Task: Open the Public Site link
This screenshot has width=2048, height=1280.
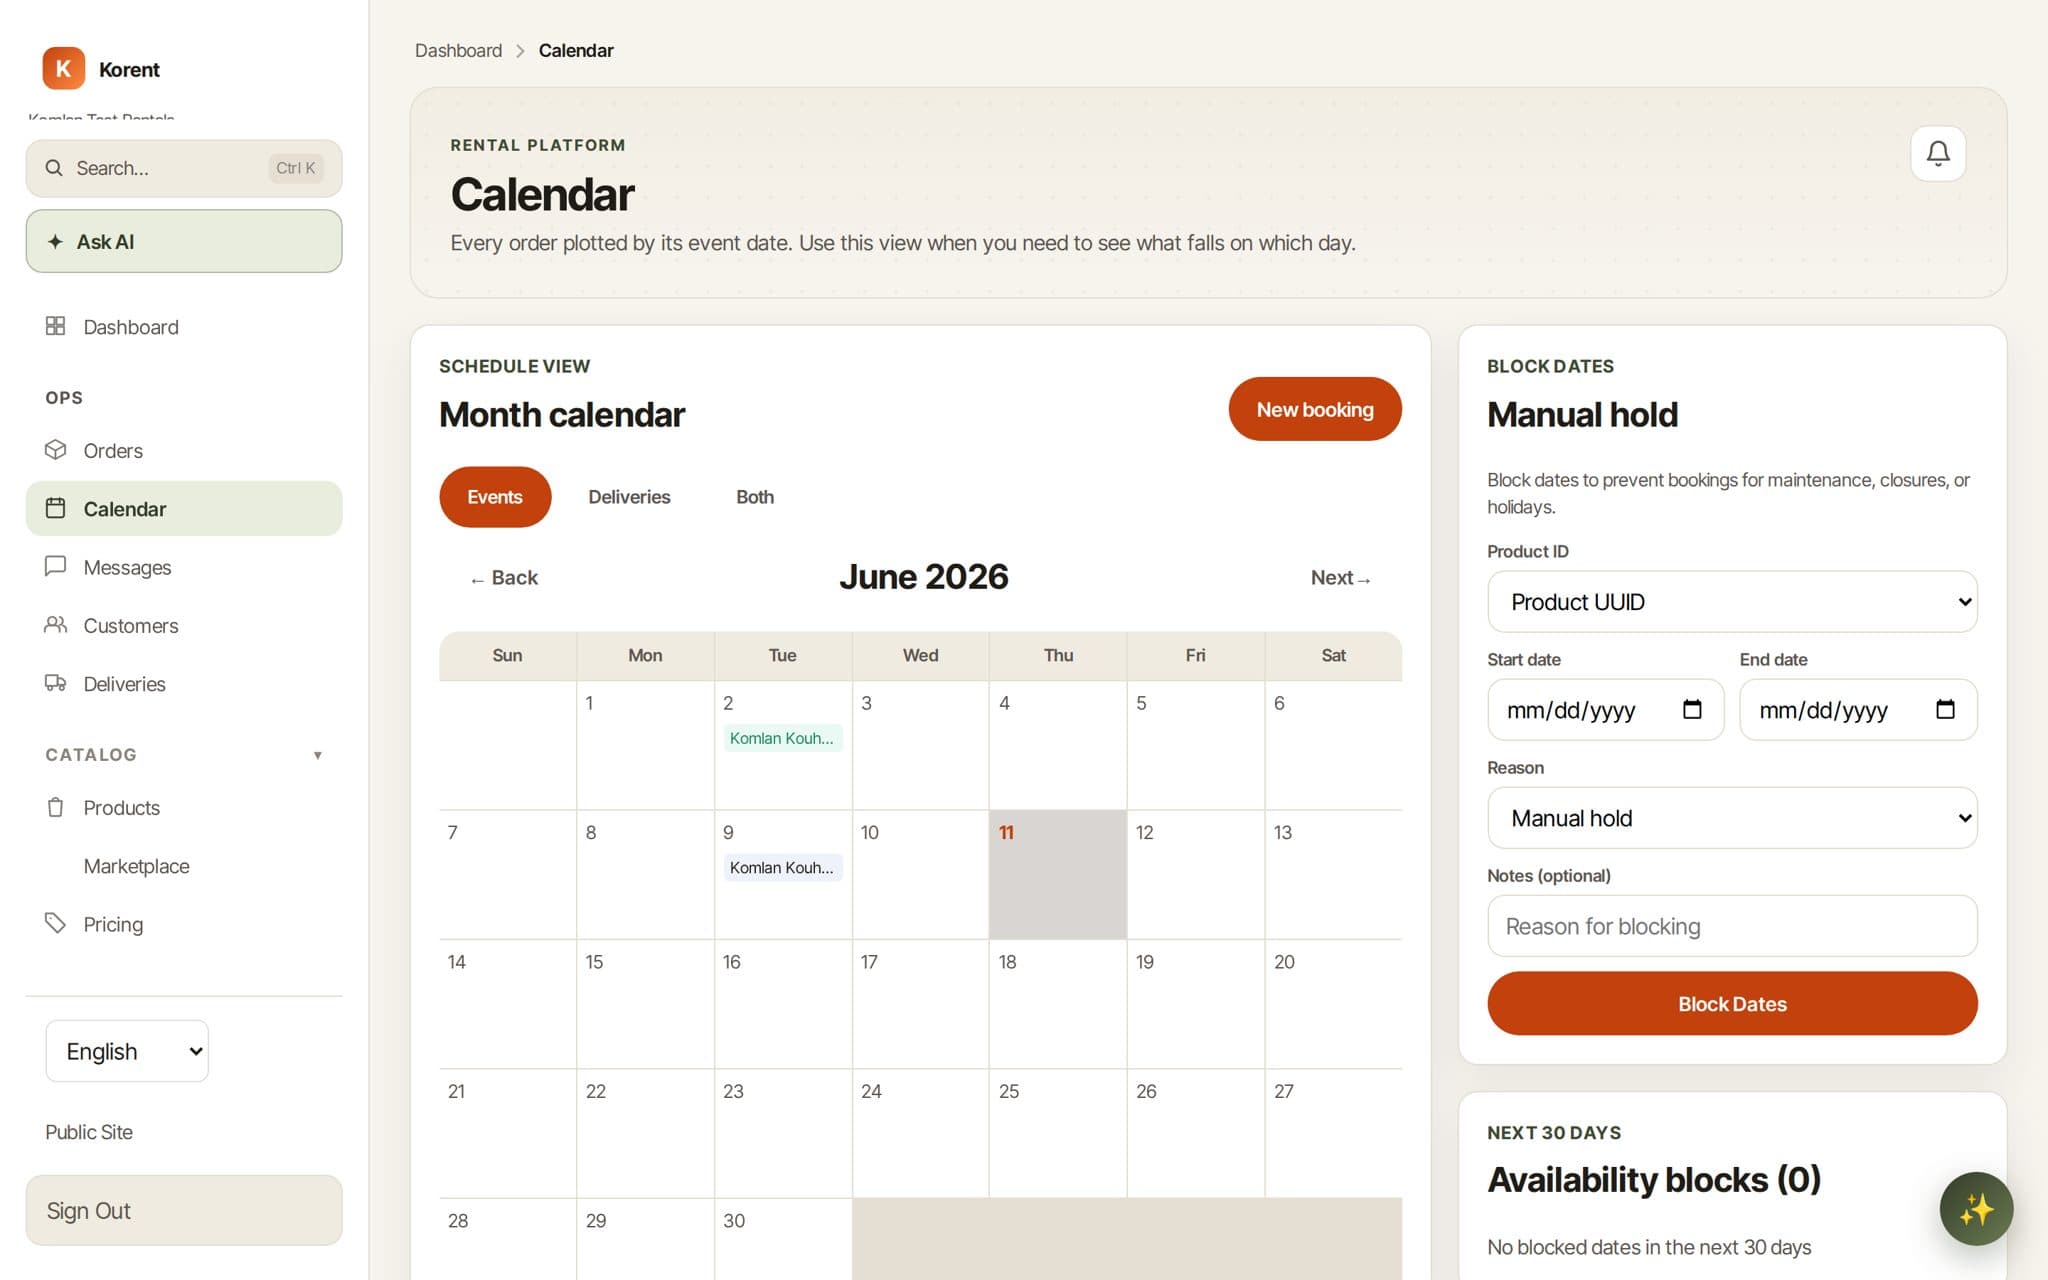Action: click(89, 1132)
